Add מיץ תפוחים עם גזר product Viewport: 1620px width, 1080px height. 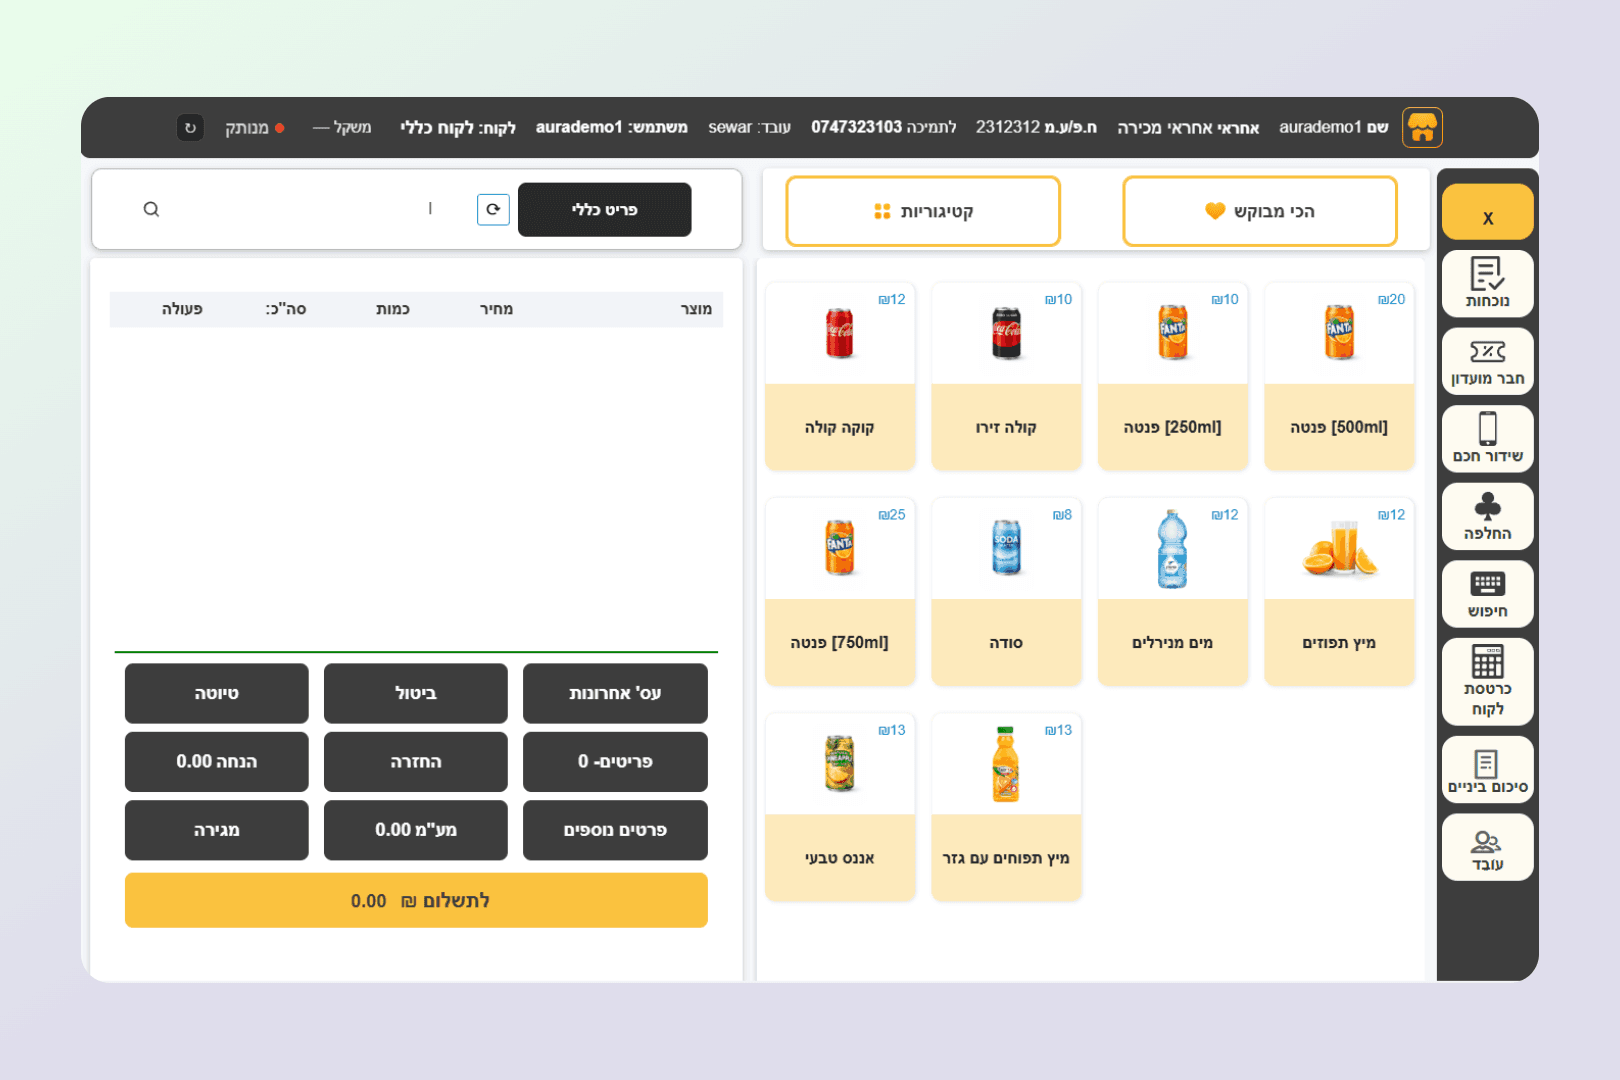coord(1006,807)
